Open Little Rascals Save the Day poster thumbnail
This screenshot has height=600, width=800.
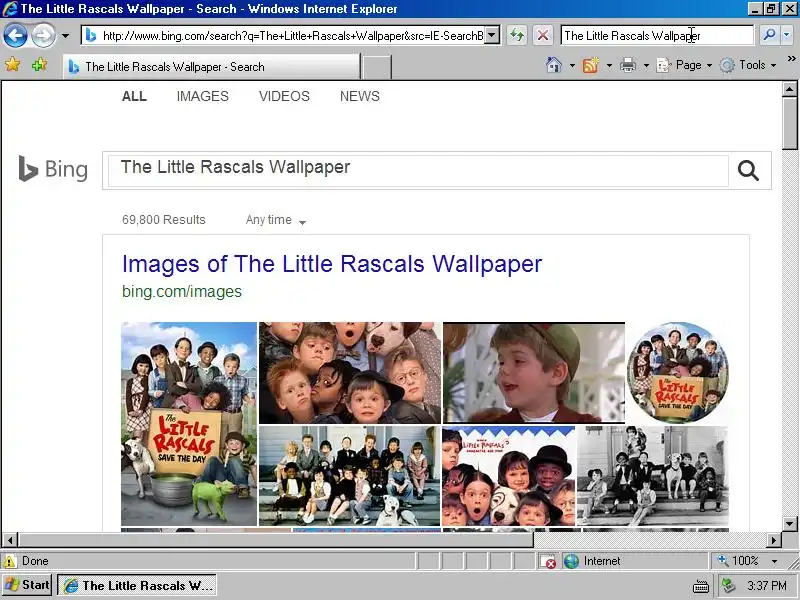[189, 423]
